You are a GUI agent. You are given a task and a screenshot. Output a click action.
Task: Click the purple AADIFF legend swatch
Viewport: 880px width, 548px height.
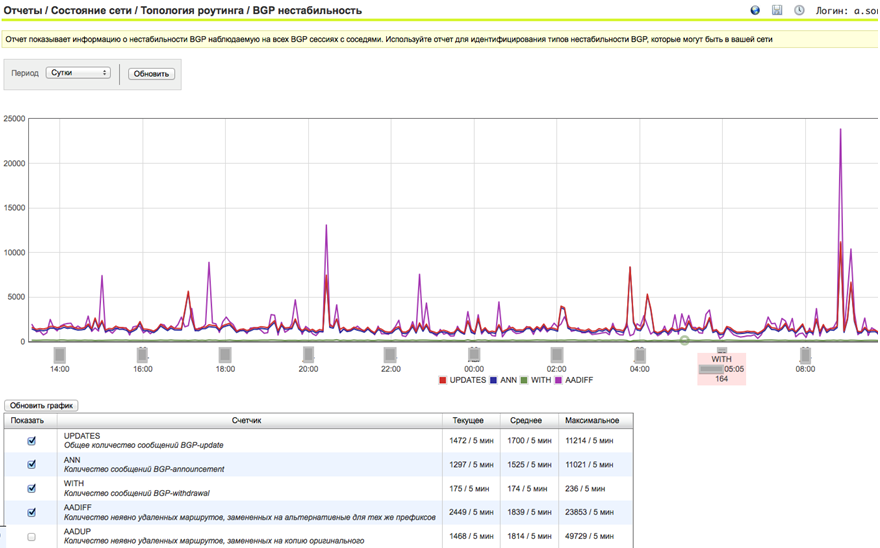point(559,381)
